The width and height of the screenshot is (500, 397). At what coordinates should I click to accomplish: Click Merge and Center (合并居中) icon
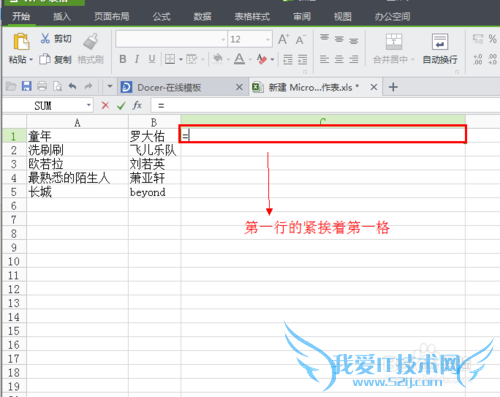coord(394,41)
